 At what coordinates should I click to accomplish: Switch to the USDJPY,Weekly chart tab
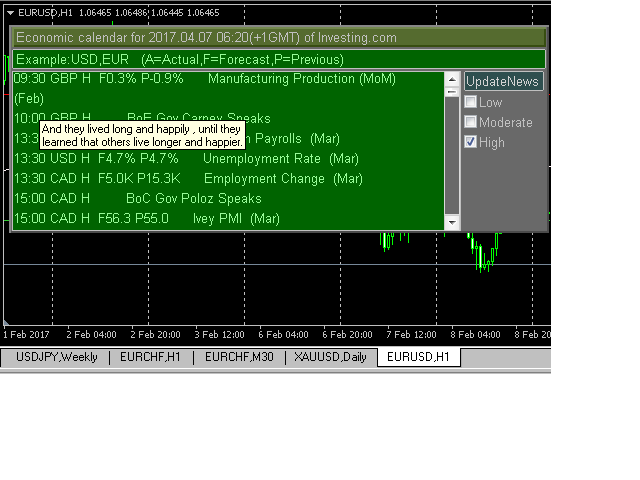coord(55,357)
